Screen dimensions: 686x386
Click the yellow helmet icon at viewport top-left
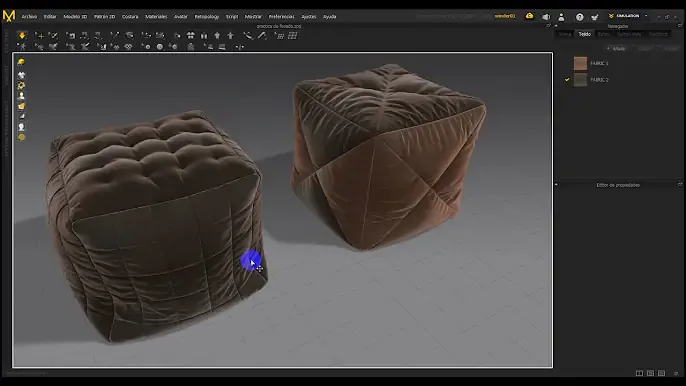tap(21, 62)
